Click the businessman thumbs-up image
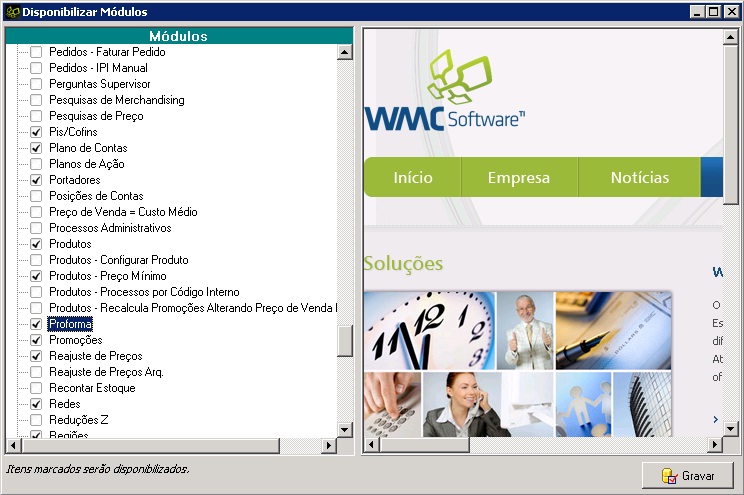 pyautogui.click(x=525, y=330)
